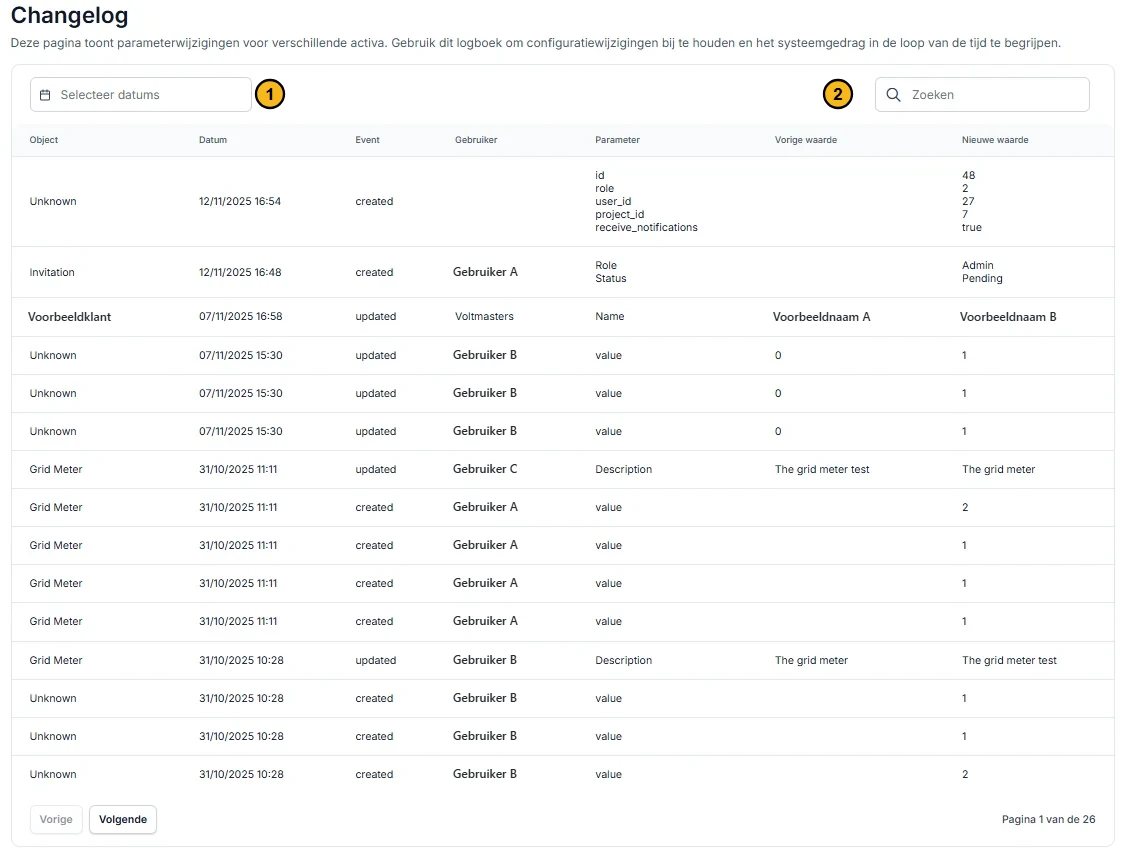
Task: Click the Gebruiker column header
Action: tap(476, 140)
